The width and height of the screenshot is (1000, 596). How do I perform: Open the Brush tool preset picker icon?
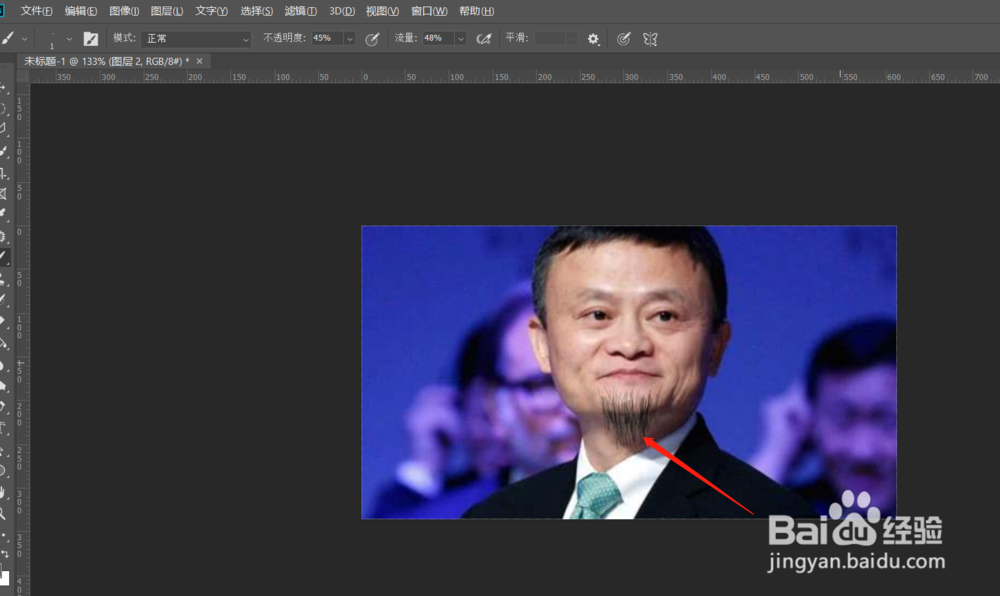(8, 38)
